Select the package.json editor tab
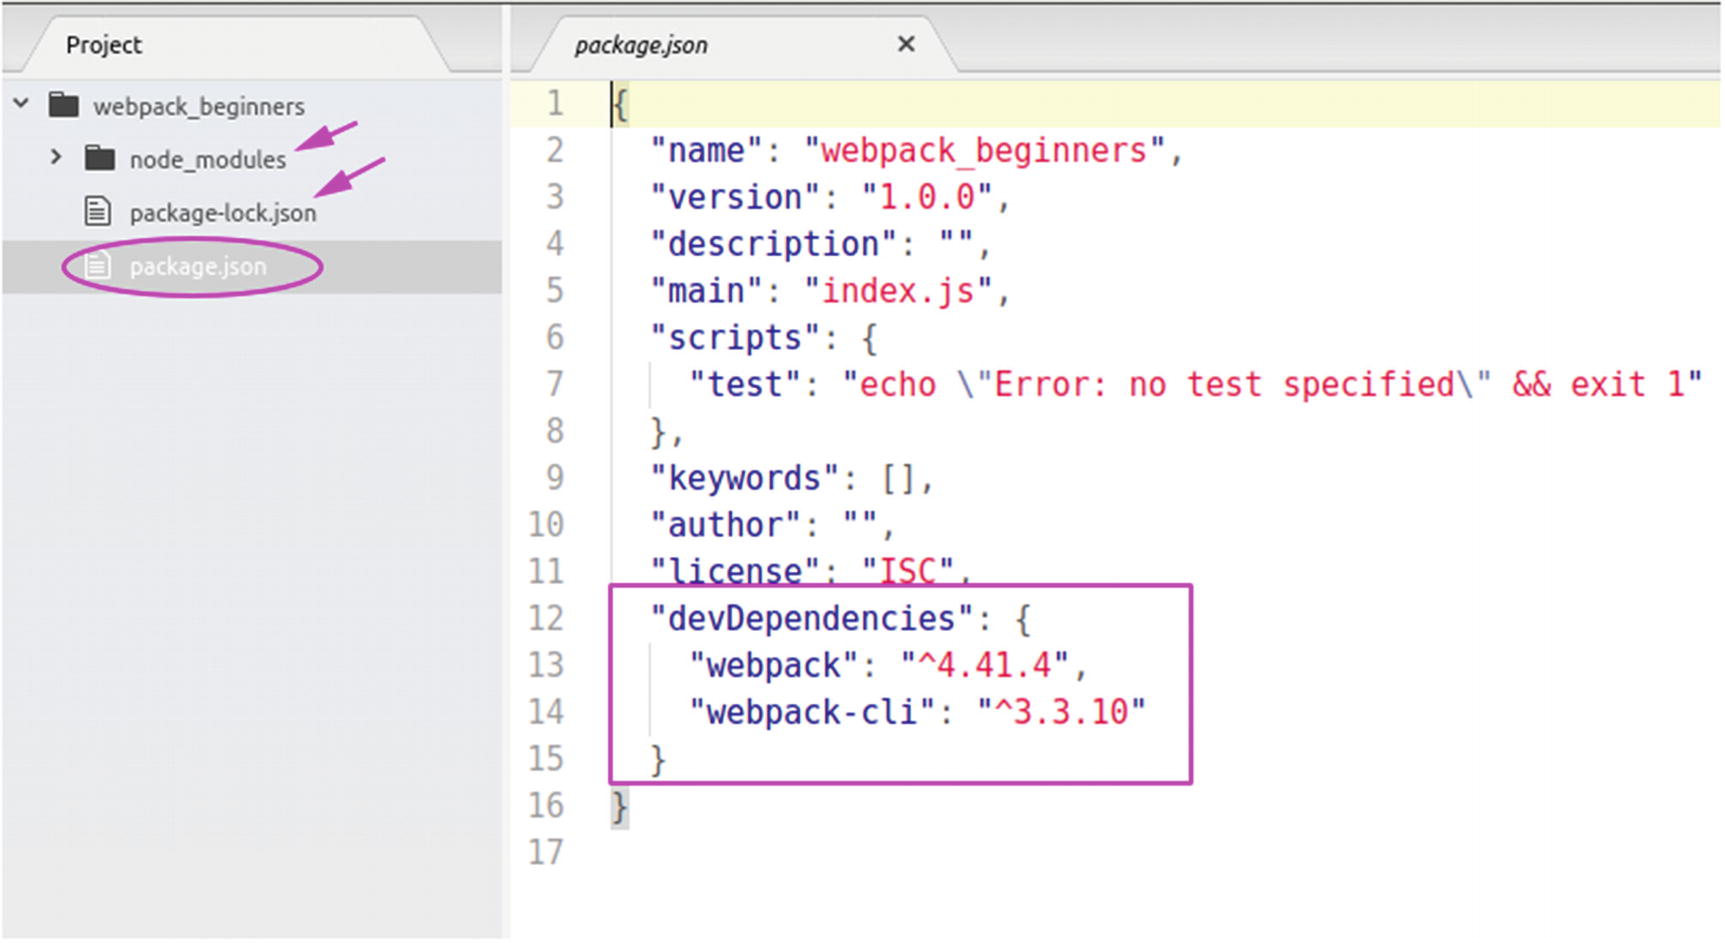The image size is (1725, 943). point(641,45)
